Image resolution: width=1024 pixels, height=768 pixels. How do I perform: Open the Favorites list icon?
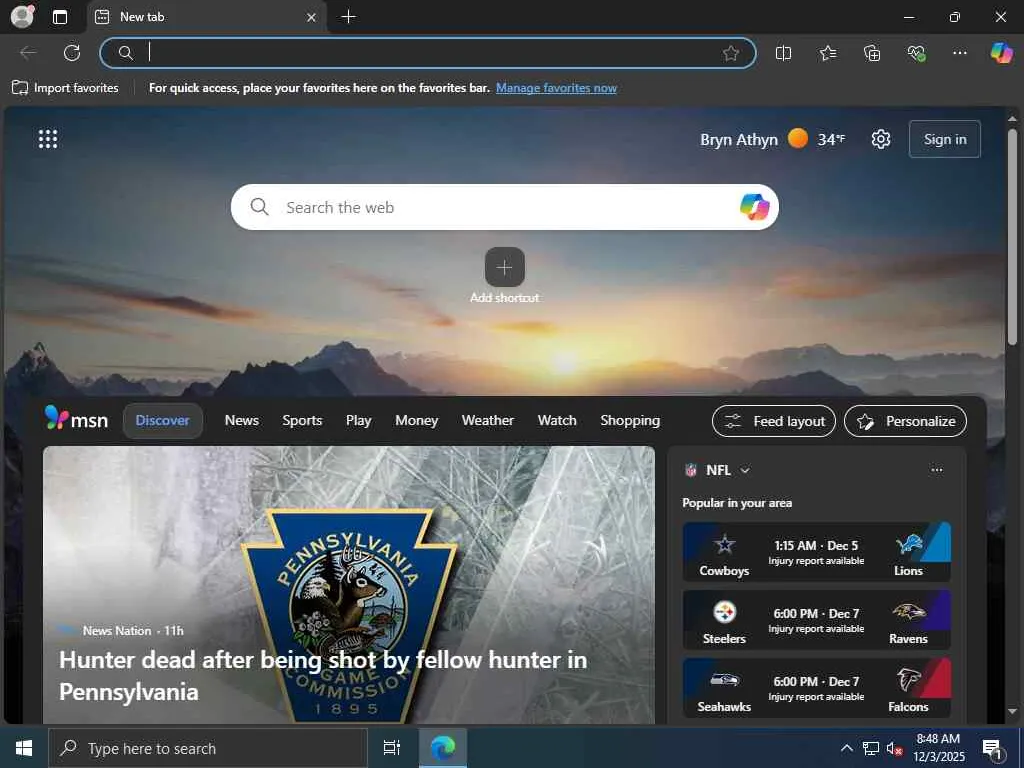pyautogui.click(x=827, y=53)
